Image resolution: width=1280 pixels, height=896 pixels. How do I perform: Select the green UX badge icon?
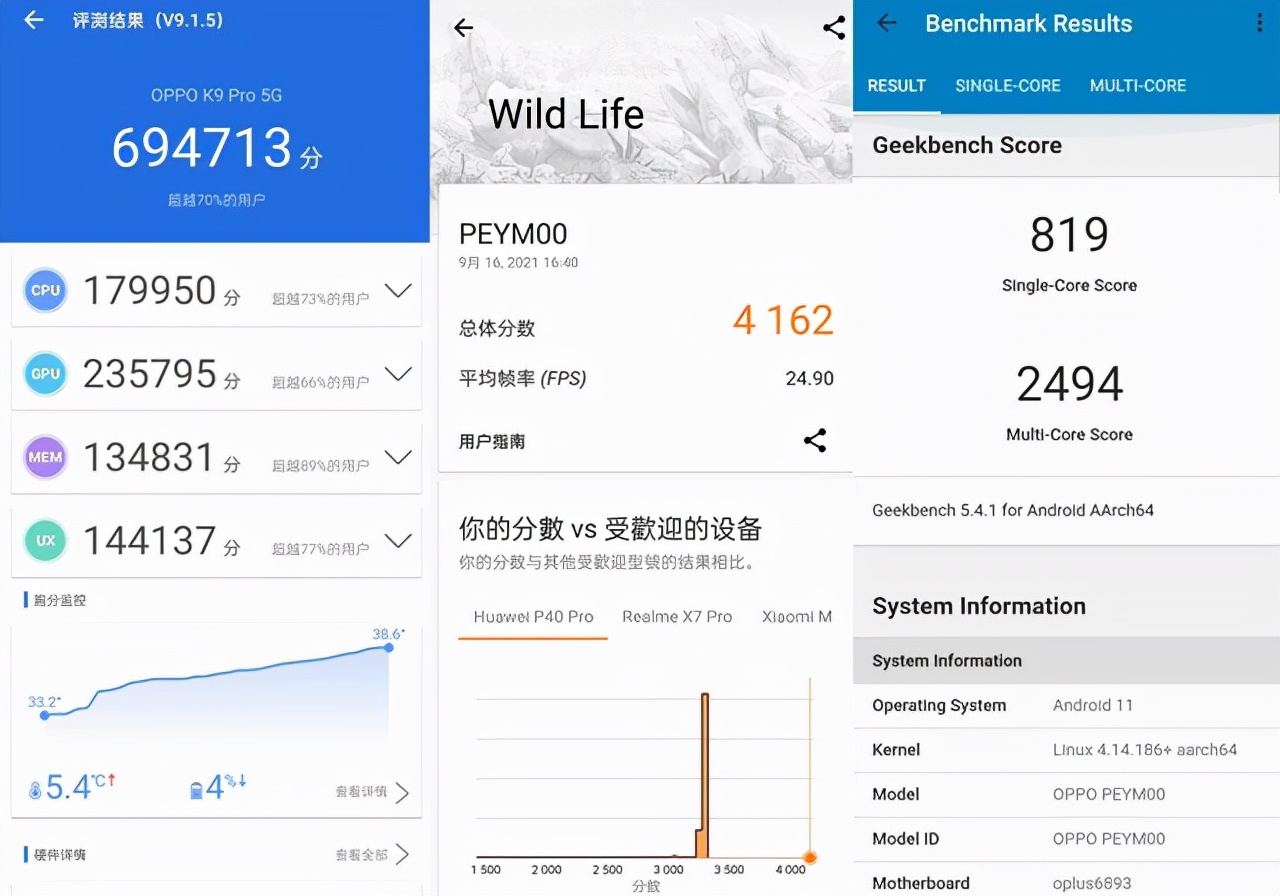coord(45,541)
